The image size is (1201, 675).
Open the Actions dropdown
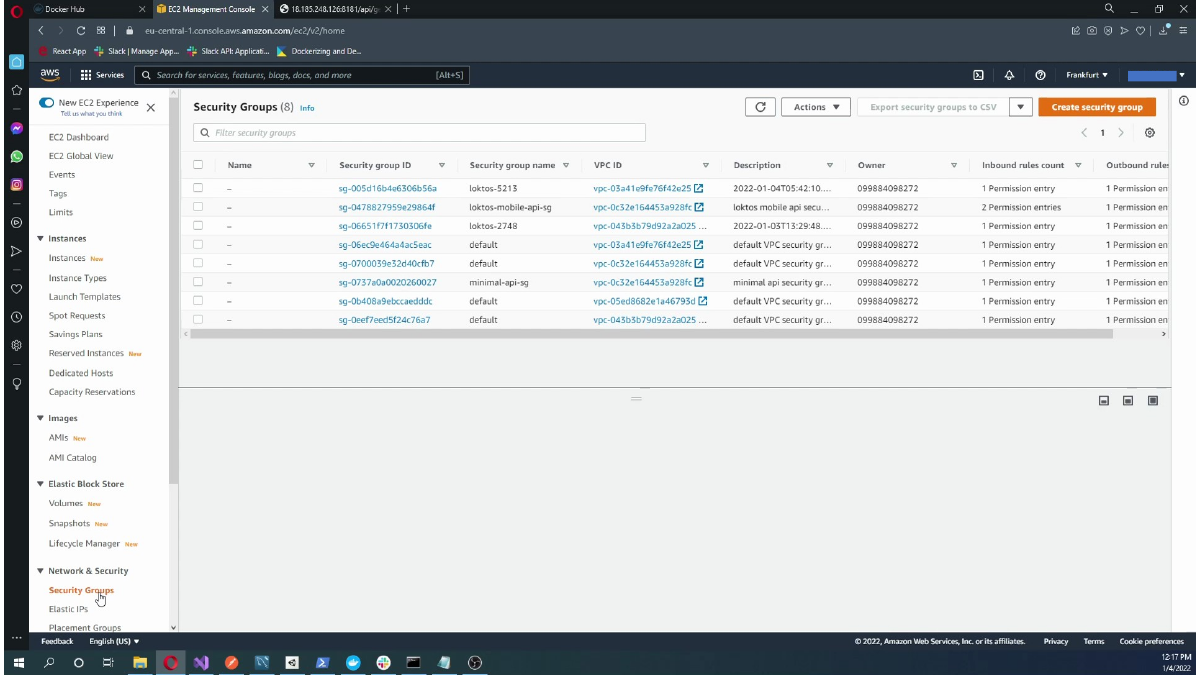click(816, 107)
